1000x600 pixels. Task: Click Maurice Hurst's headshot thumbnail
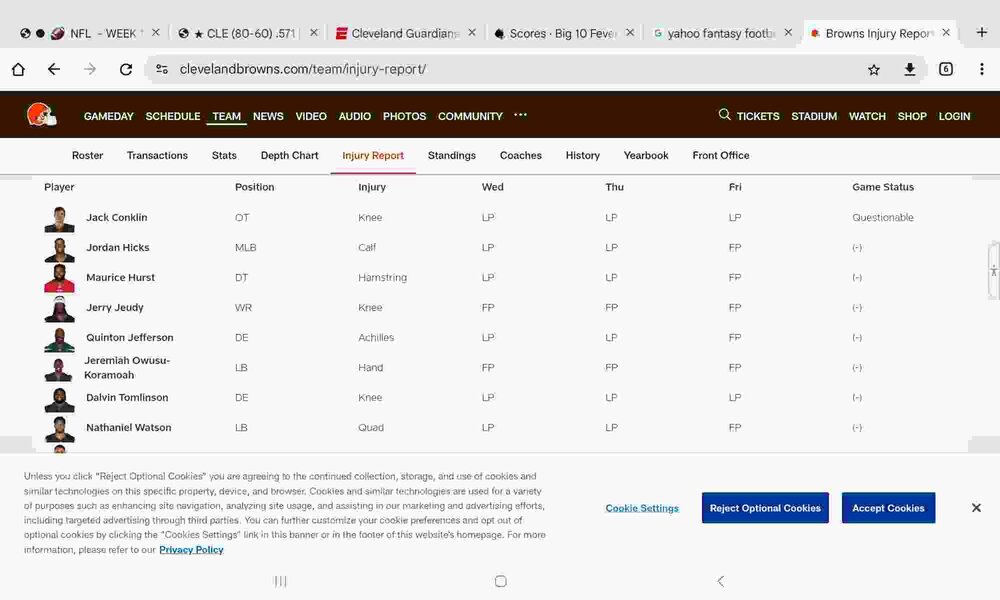pos(59,279)
